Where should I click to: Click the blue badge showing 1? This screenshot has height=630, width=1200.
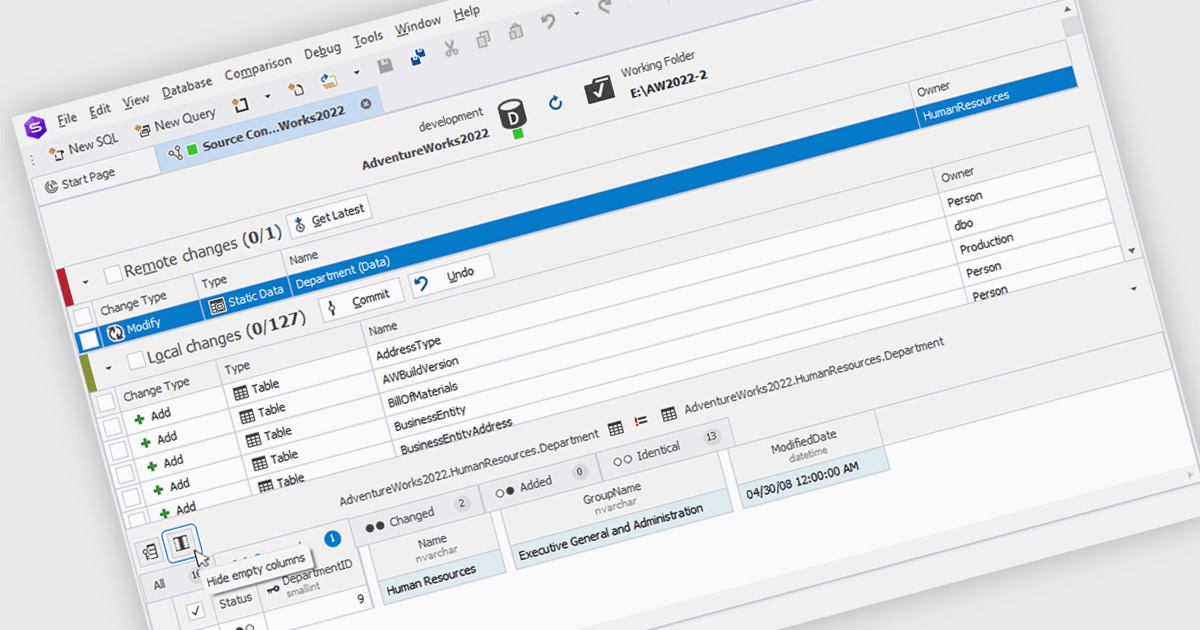tap(333, 540)
